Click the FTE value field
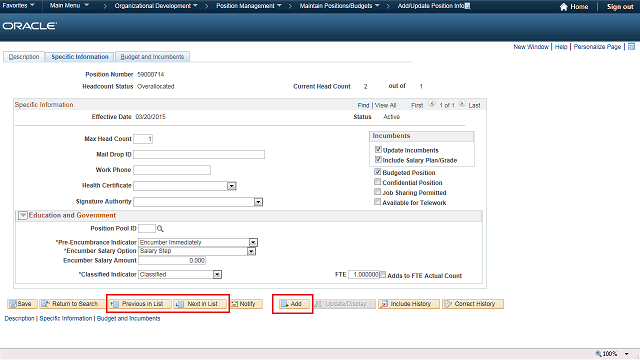Image resolution: width=640 pixels, height=360 pixels. (x=364, y=275)
